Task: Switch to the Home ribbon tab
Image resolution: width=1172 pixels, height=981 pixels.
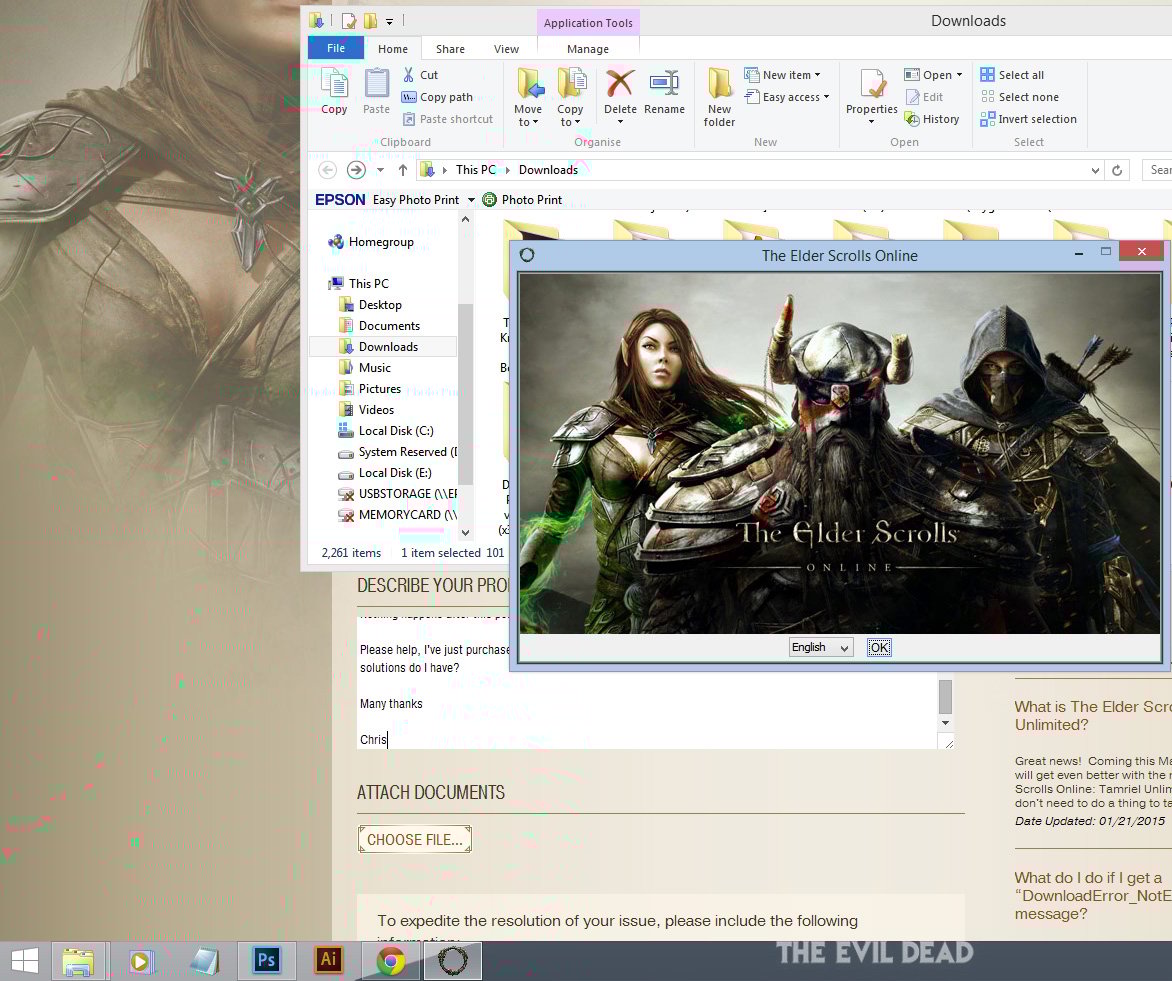Action: (392, 49)
